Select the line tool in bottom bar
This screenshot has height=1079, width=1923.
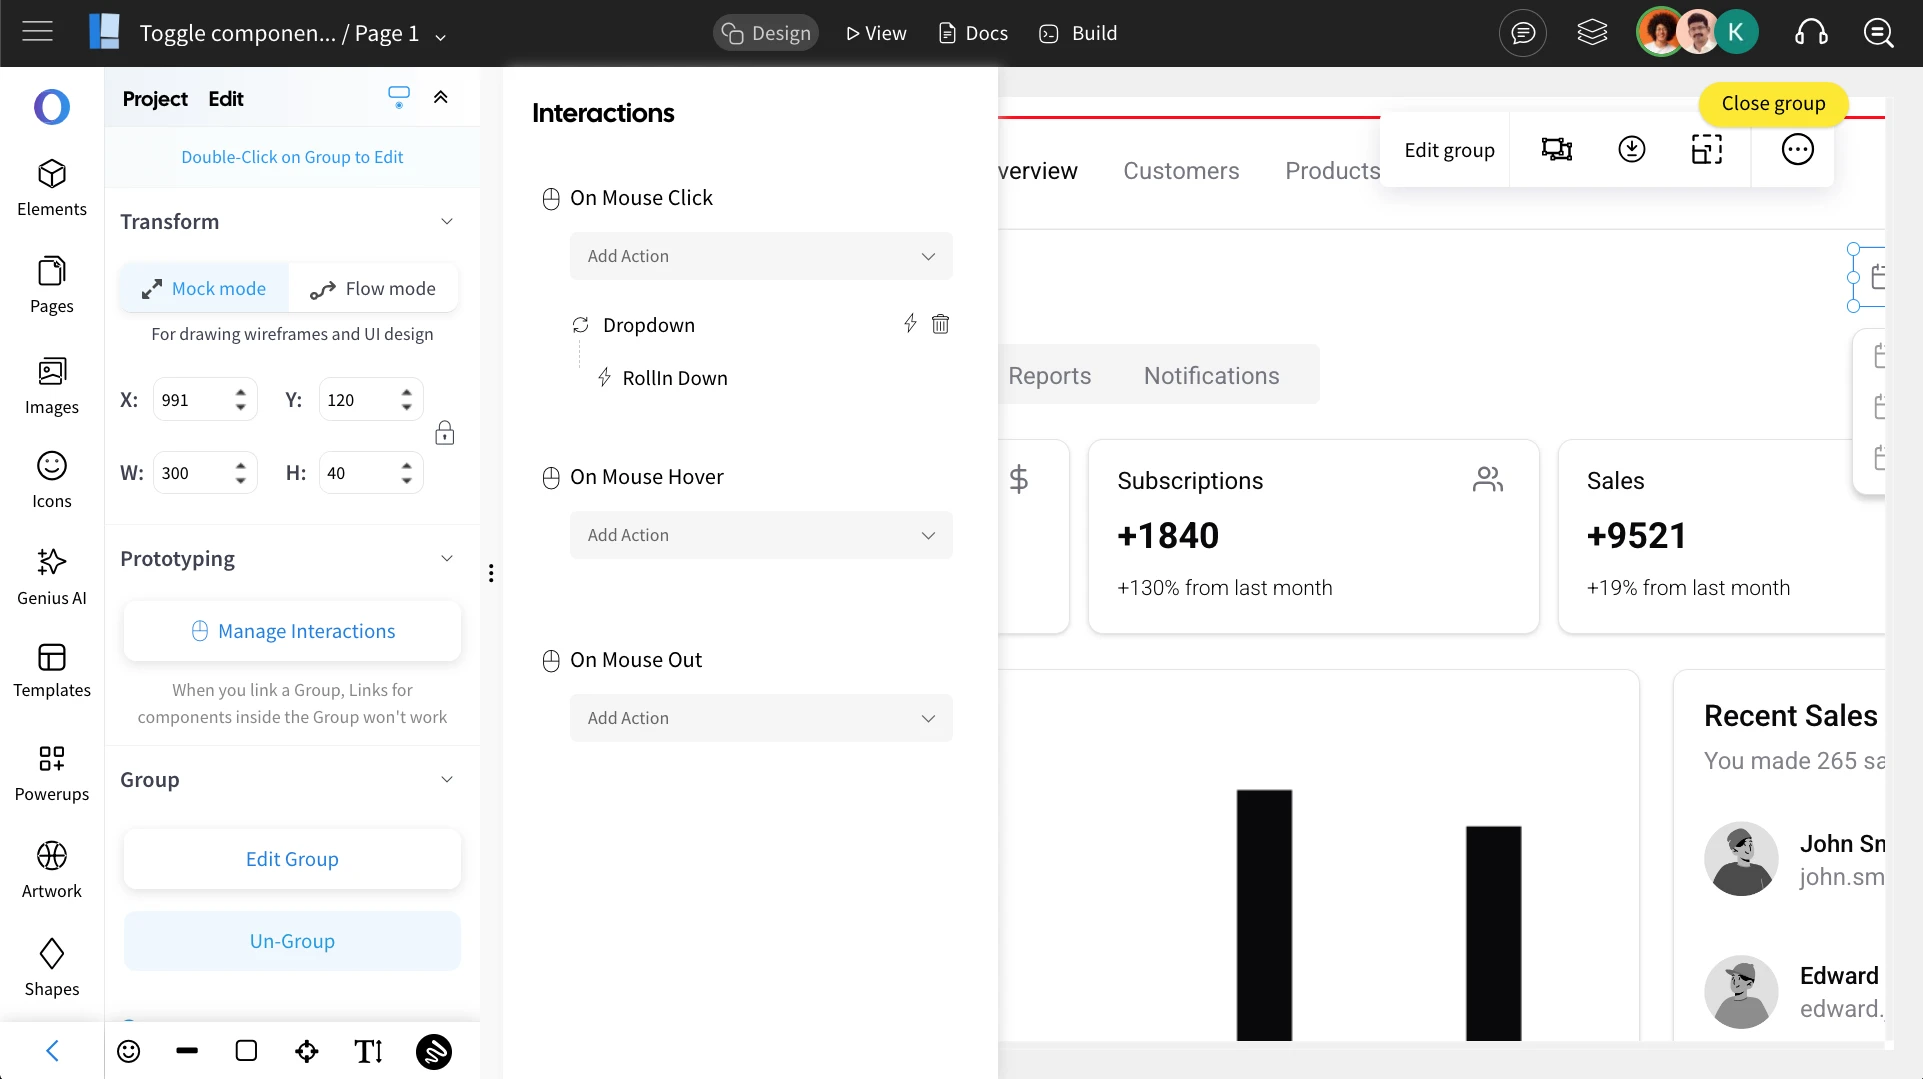click(187, 1051)
